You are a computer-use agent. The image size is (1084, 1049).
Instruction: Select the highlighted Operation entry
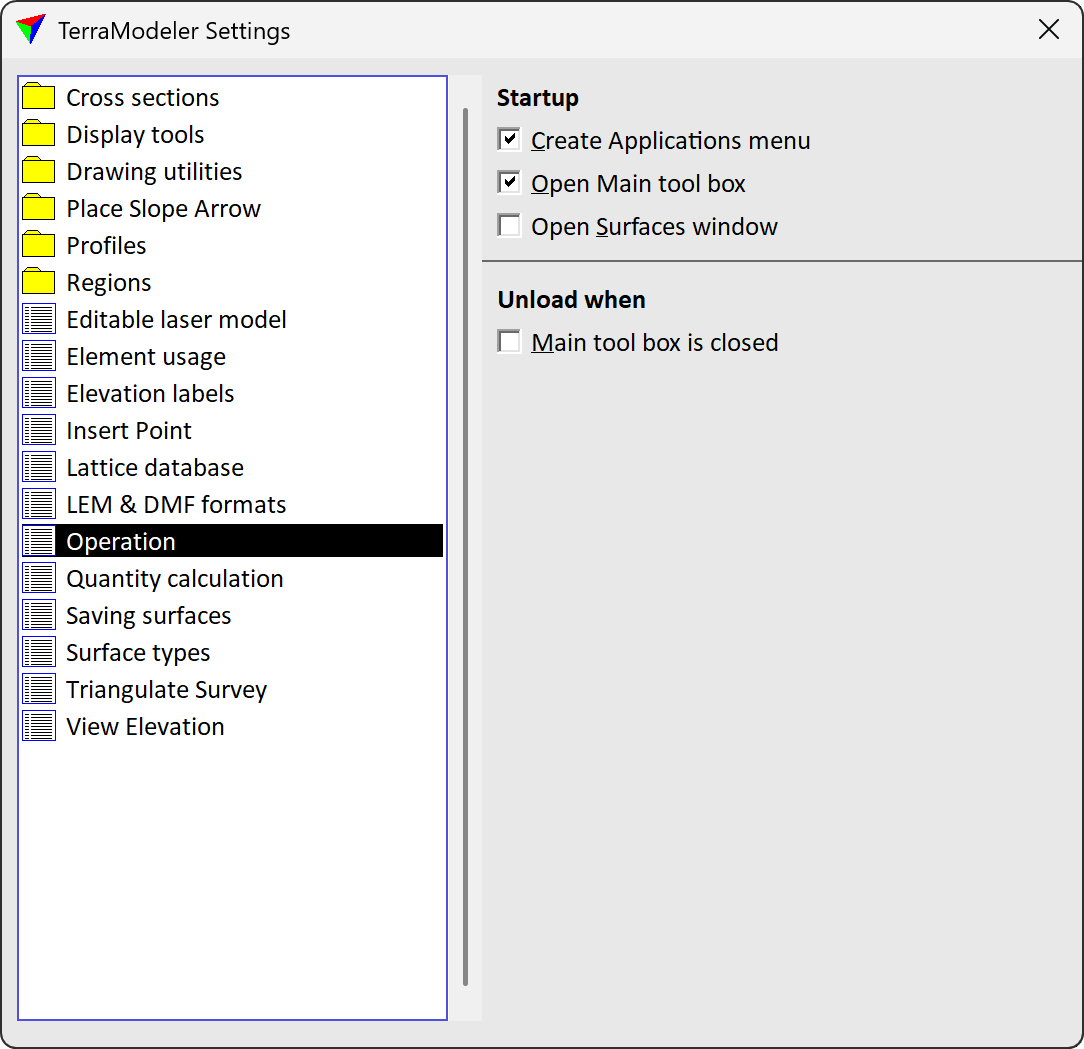tap(232, 541)
